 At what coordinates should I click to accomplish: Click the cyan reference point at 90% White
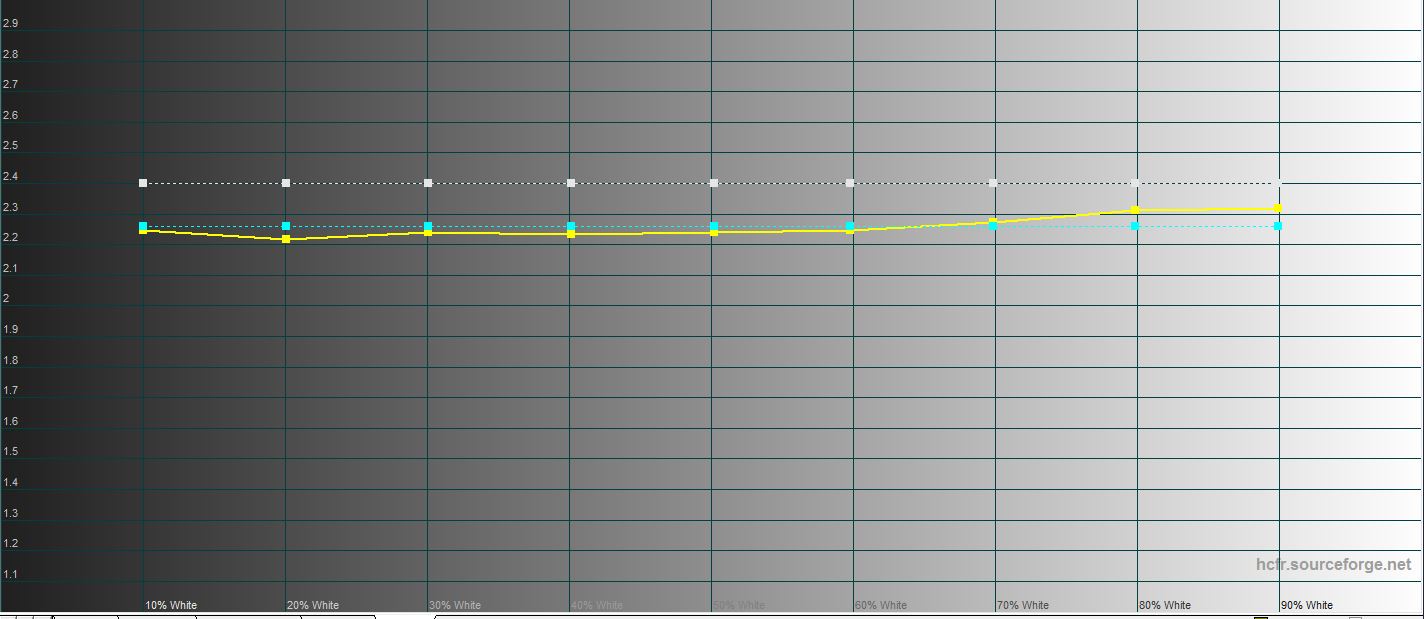click(1278, 226)
